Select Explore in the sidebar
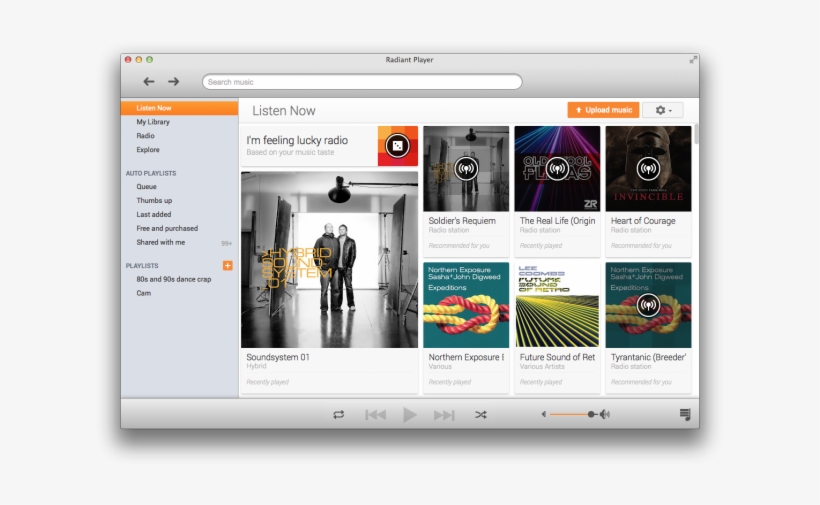The image size is (820, 505). pos(148,150)
